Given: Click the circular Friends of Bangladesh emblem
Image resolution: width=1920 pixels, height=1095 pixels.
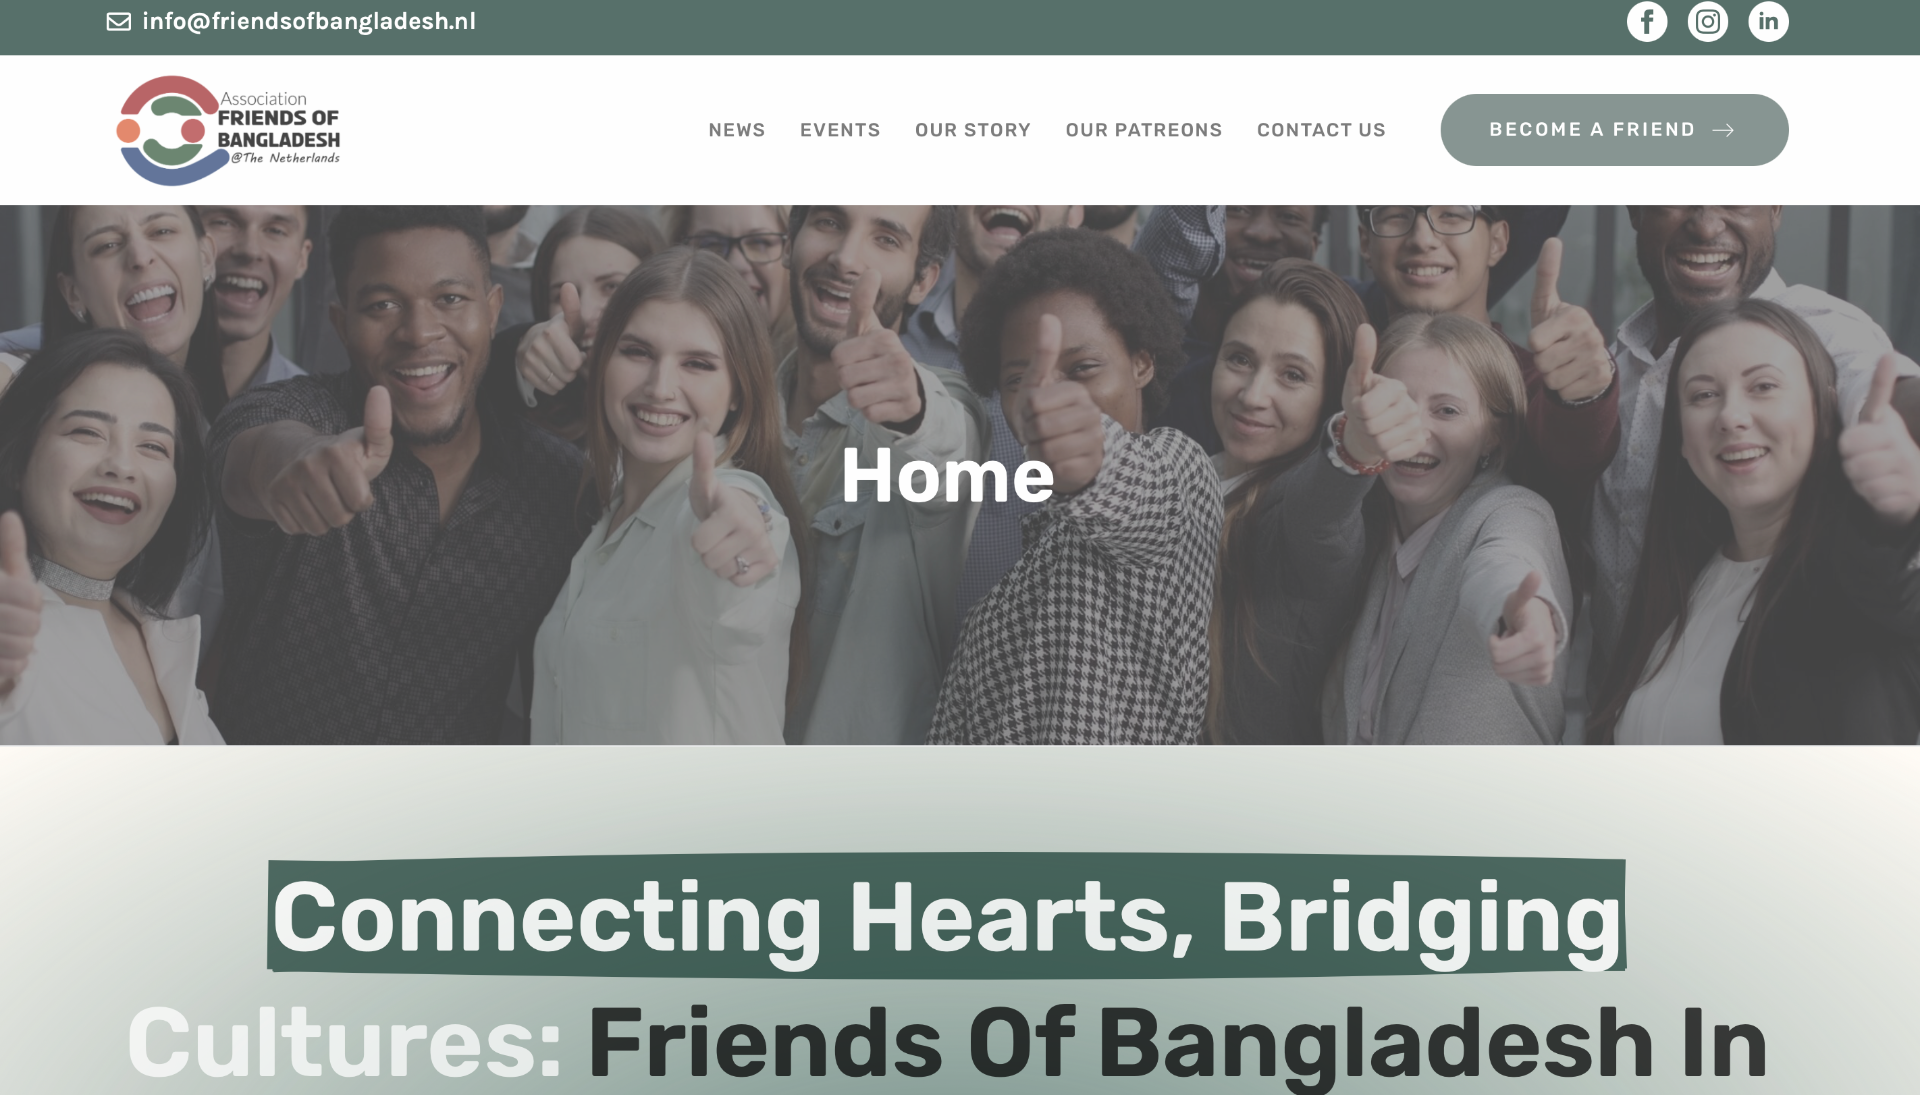Looking at the screenshot, I should [x=167, y=130].
